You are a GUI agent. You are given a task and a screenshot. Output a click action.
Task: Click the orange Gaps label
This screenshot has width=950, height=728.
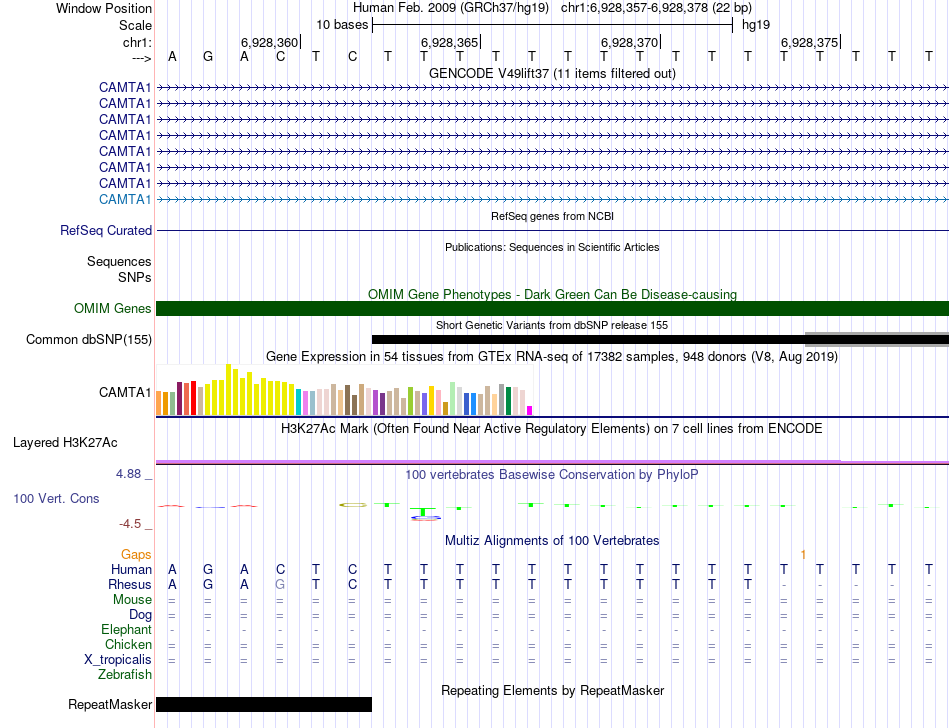136,554
